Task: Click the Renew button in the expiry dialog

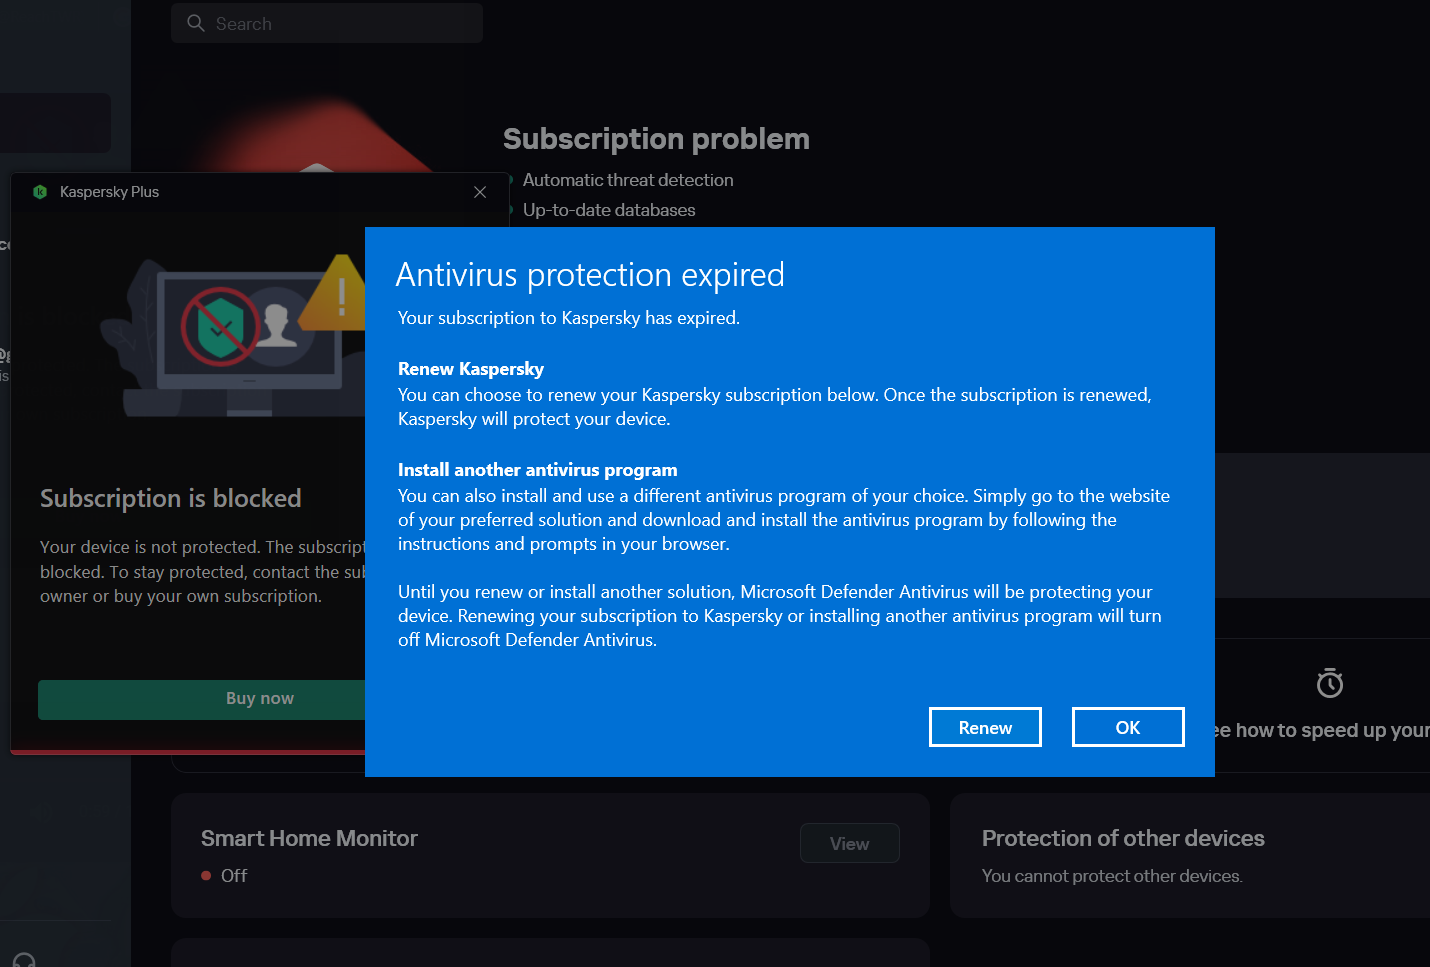Action: (x=985, y=727)
